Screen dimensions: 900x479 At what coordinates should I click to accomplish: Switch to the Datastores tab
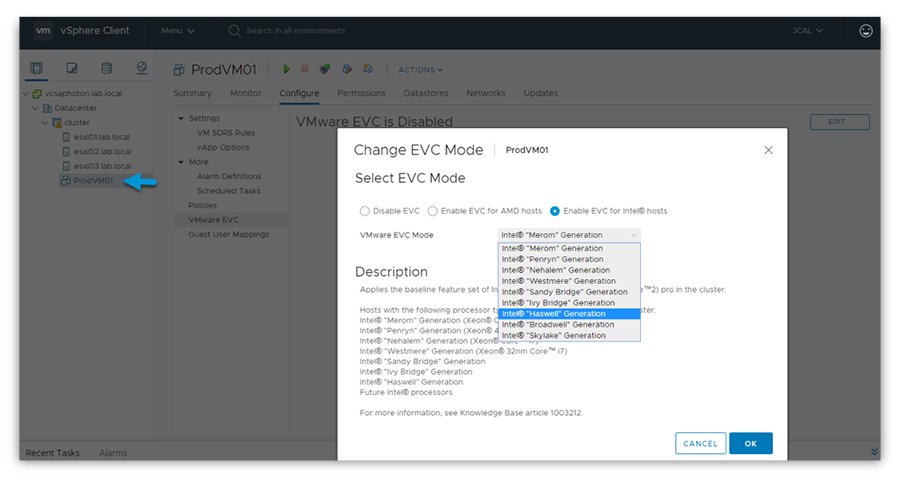(426, 93)
